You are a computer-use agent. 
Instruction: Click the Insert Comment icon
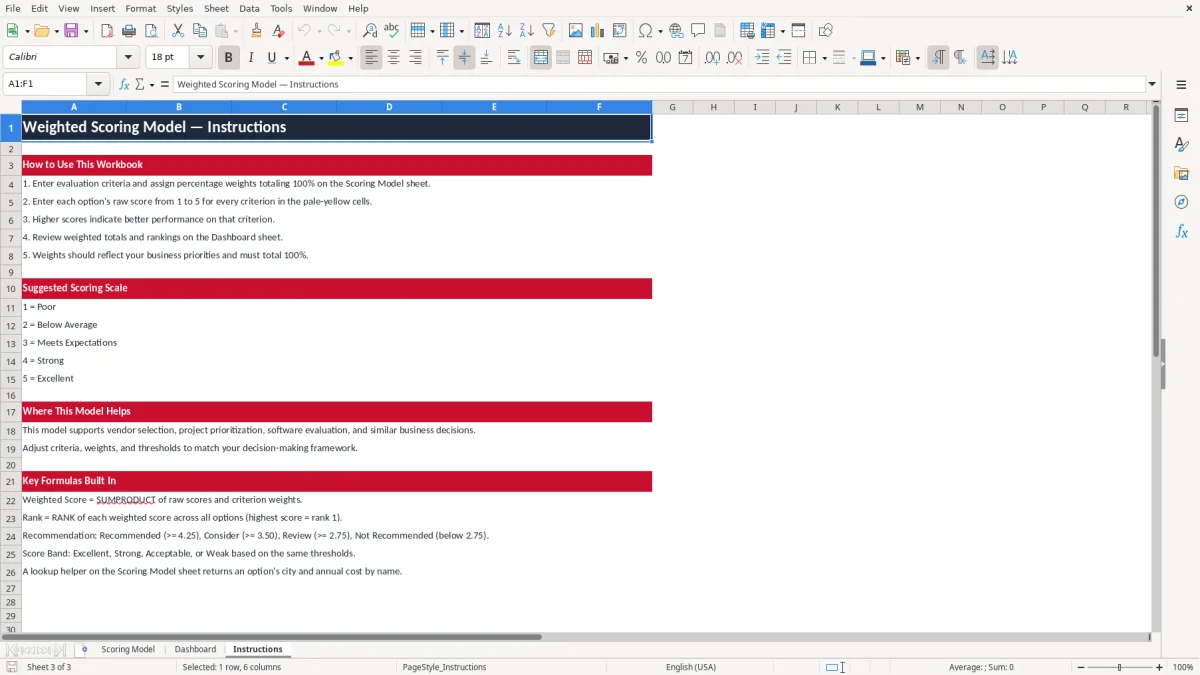698,31
